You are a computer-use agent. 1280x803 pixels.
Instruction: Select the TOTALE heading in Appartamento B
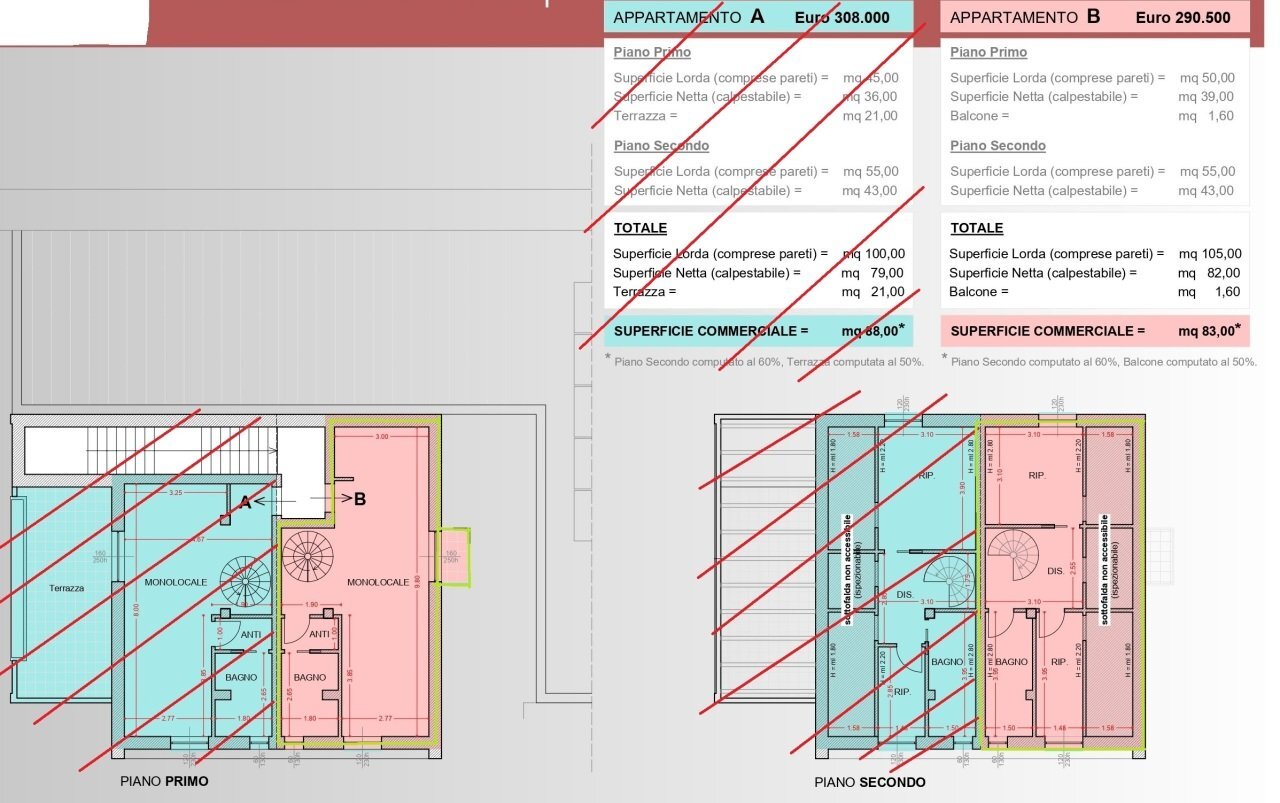(x=976, y=228)
